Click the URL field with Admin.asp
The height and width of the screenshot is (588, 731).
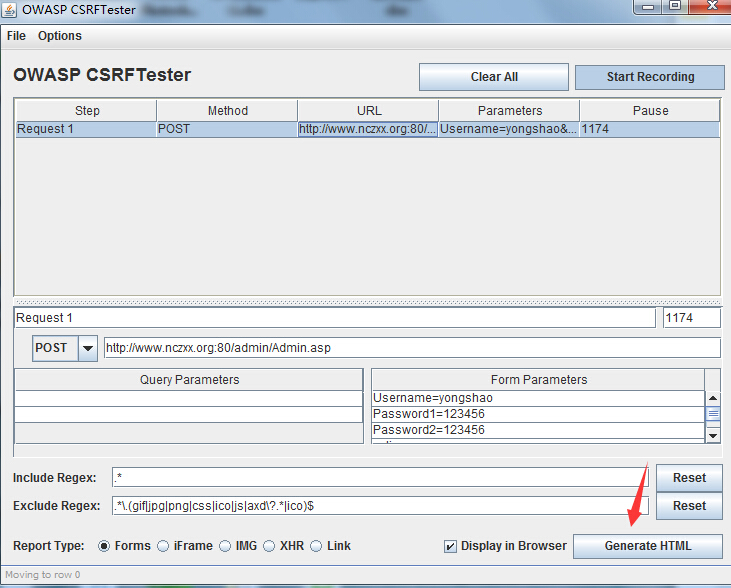click(x=412, y=348)
